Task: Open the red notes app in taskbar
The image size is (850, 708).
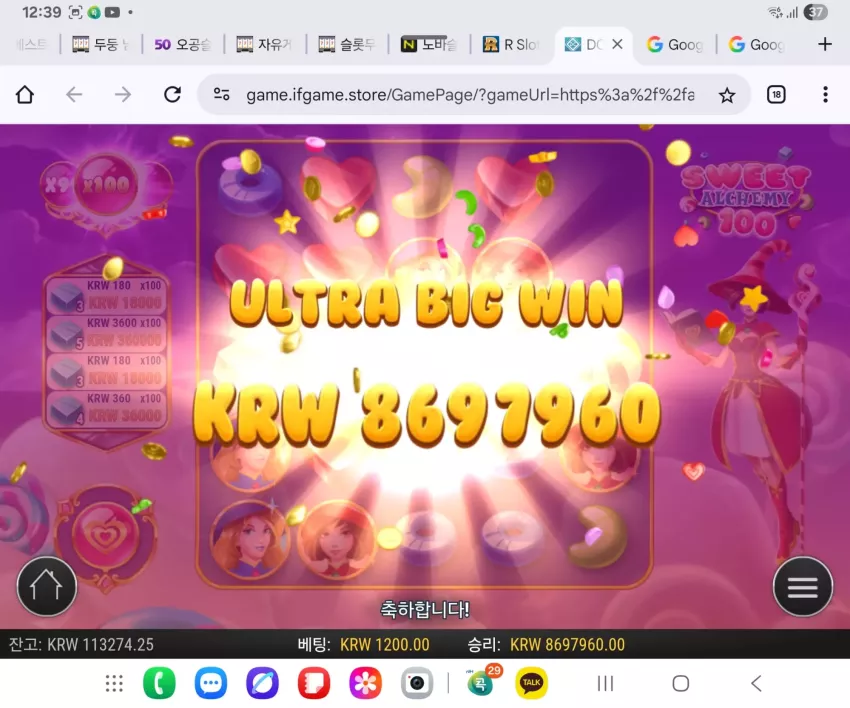Action: [x=314, y=683]
